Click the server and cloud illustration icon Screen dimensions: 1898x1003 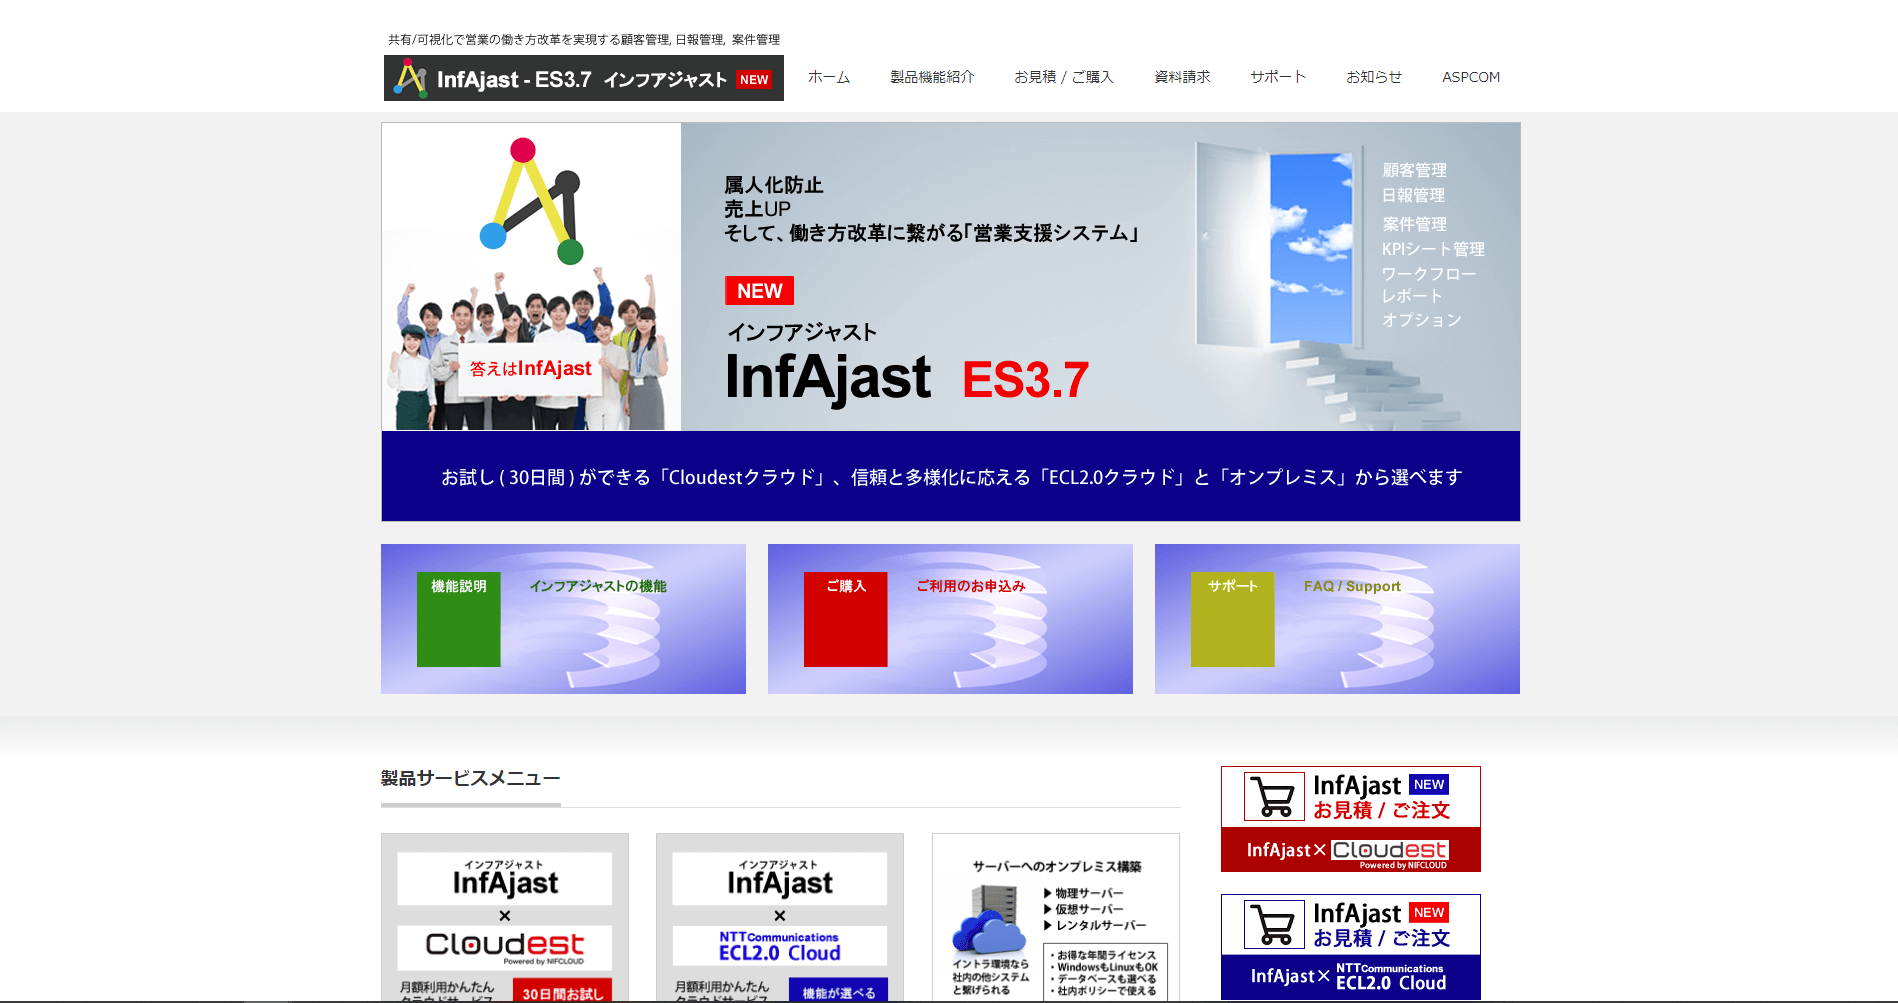tap(989, 918)
